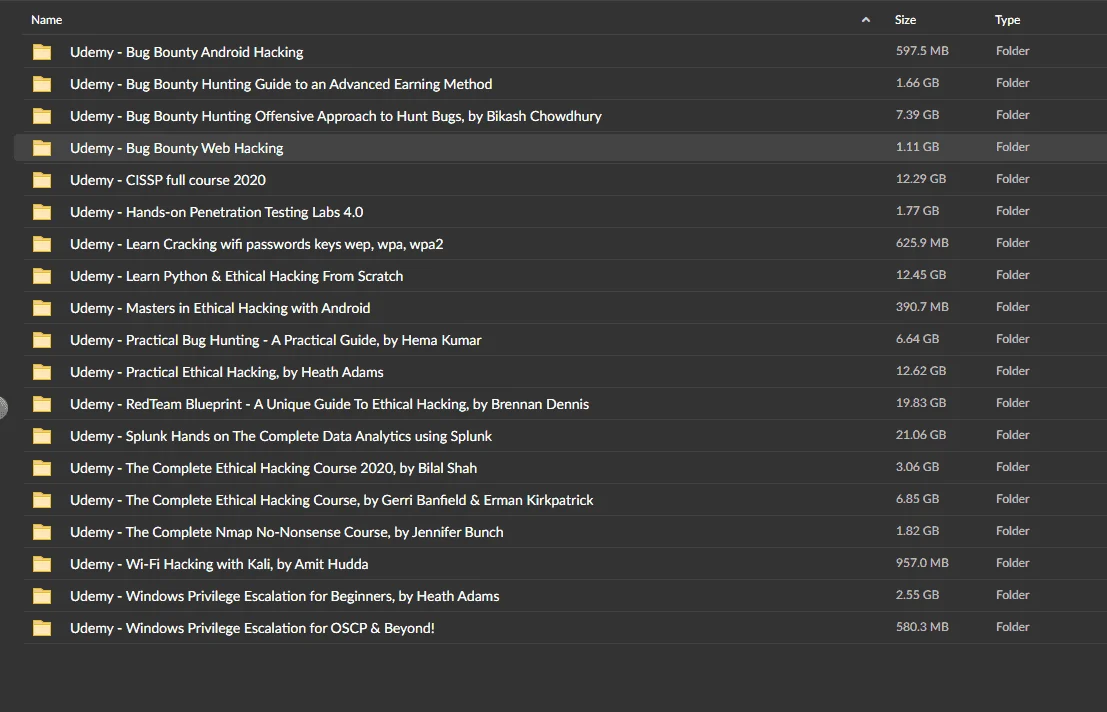1107x712 pixels.
Task: Select Udemy - Bug Bounty Android Hacking name
Action: pyautogui.click(x=186, y=52)
